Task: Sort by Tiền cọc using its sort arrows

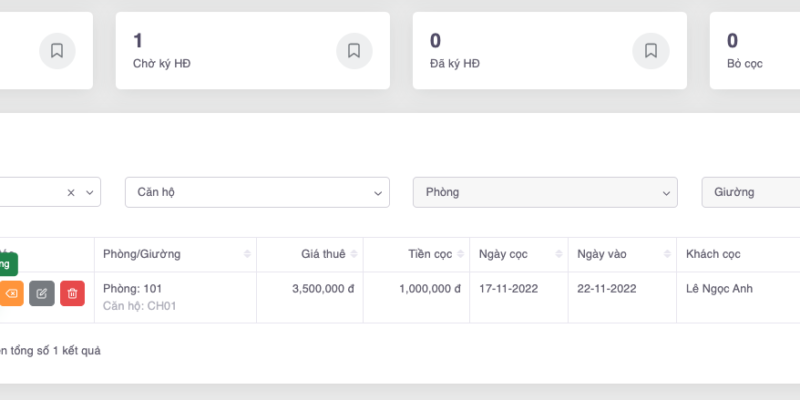Action: coord(461,255)
